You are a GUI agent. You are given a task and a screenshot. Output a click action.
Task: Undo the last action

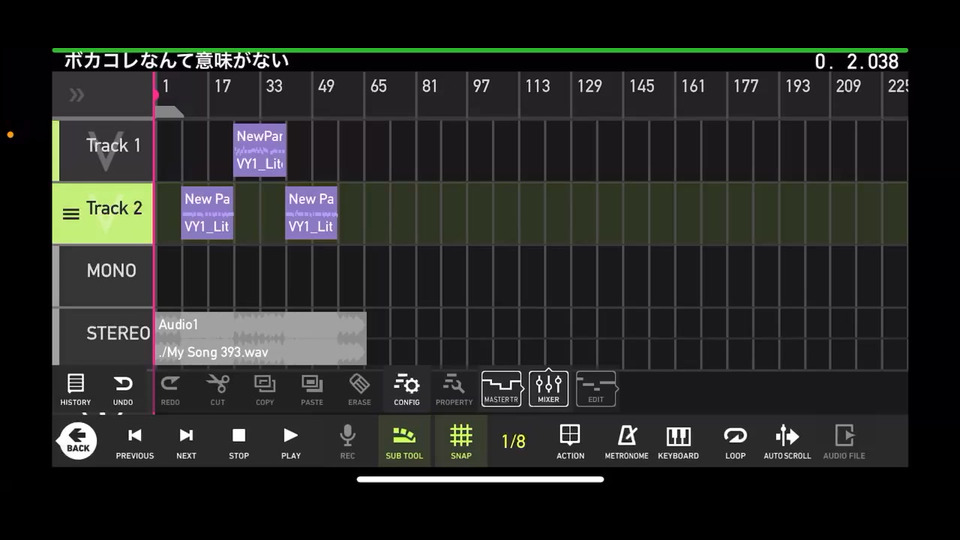(x=122, y=389)
